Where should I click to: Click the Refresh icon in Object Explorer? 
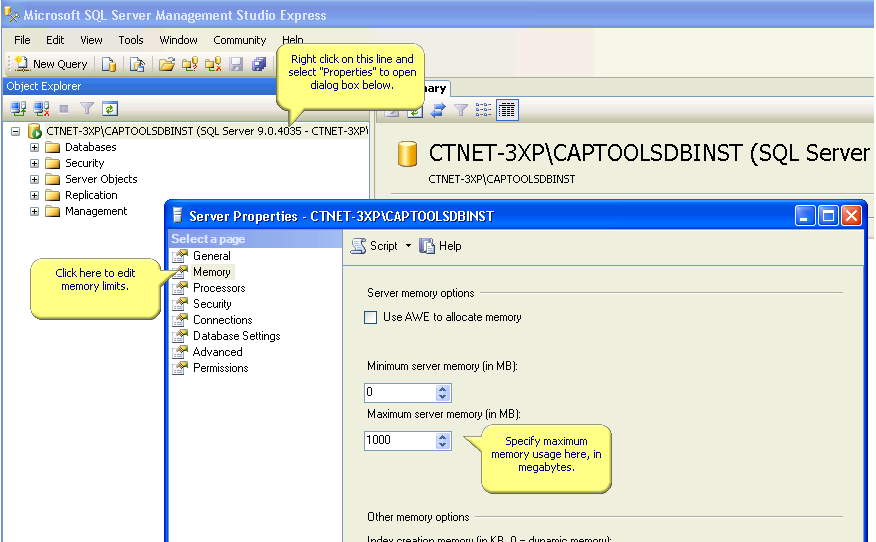point(110,108)
